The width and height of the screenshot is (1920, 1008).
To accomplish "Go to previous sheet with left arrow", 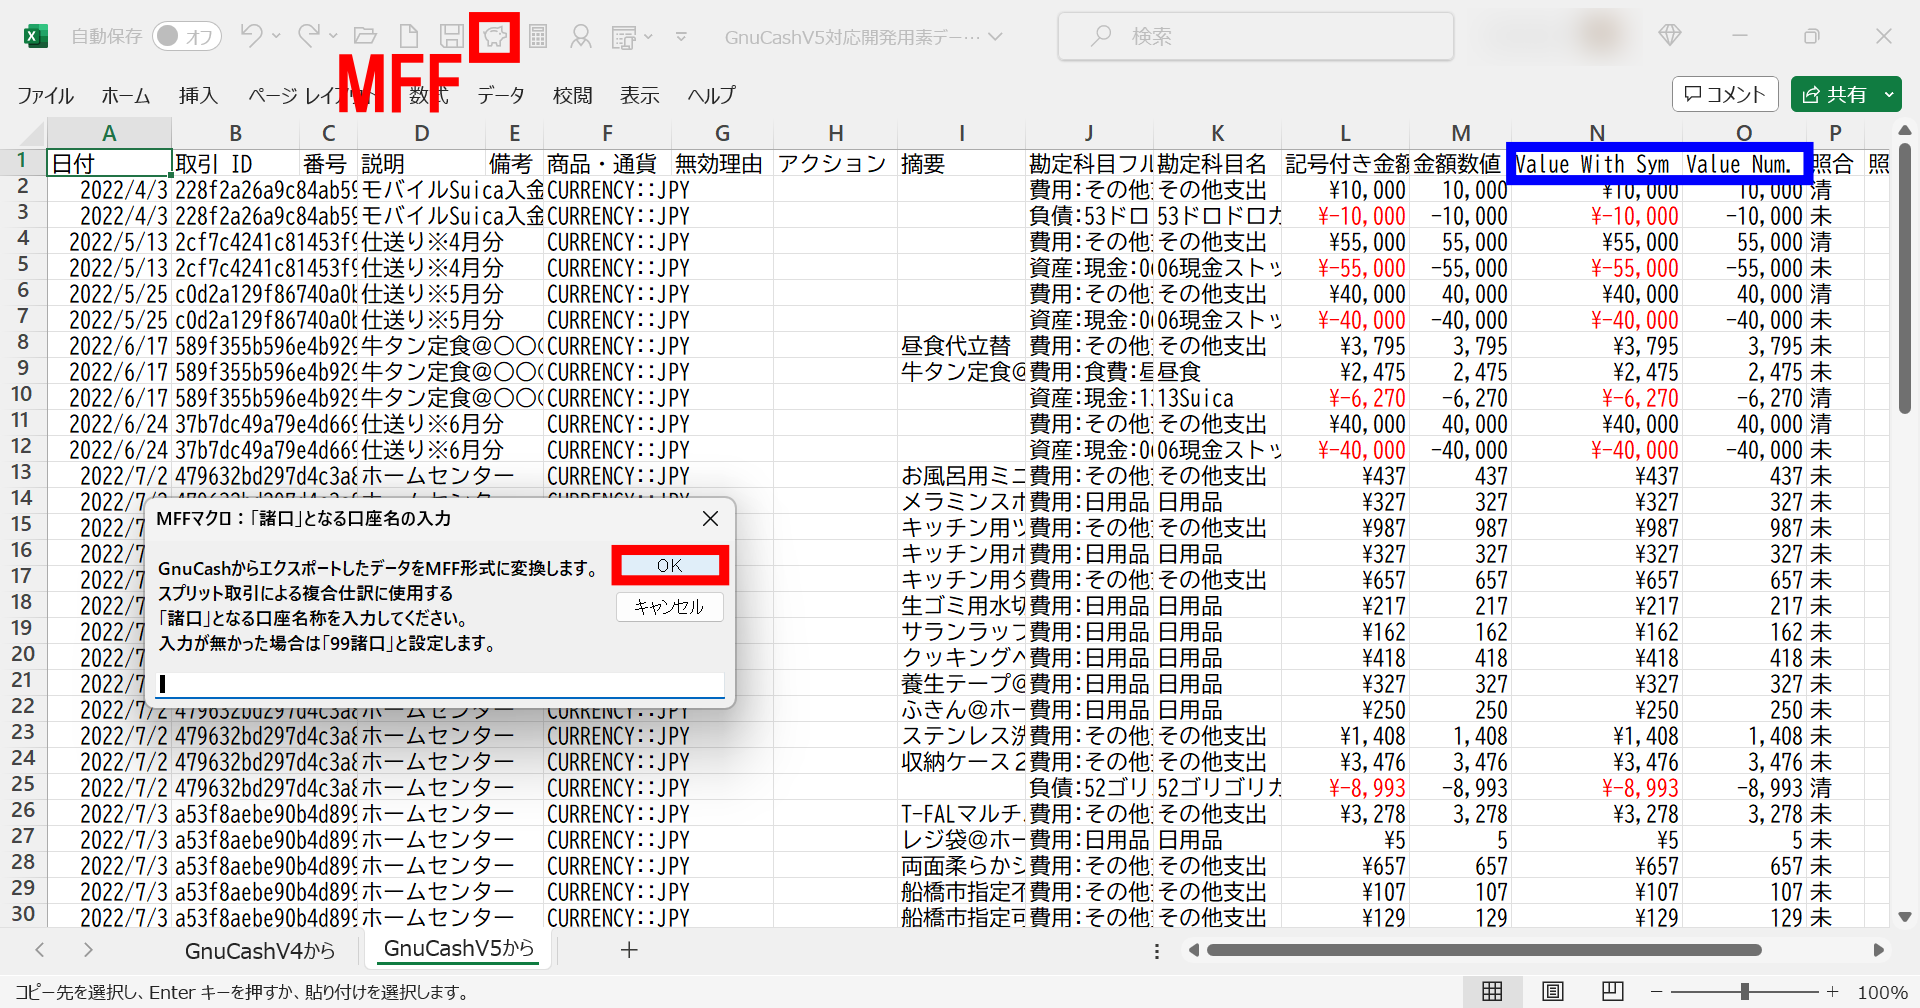I will click(40, 950).
